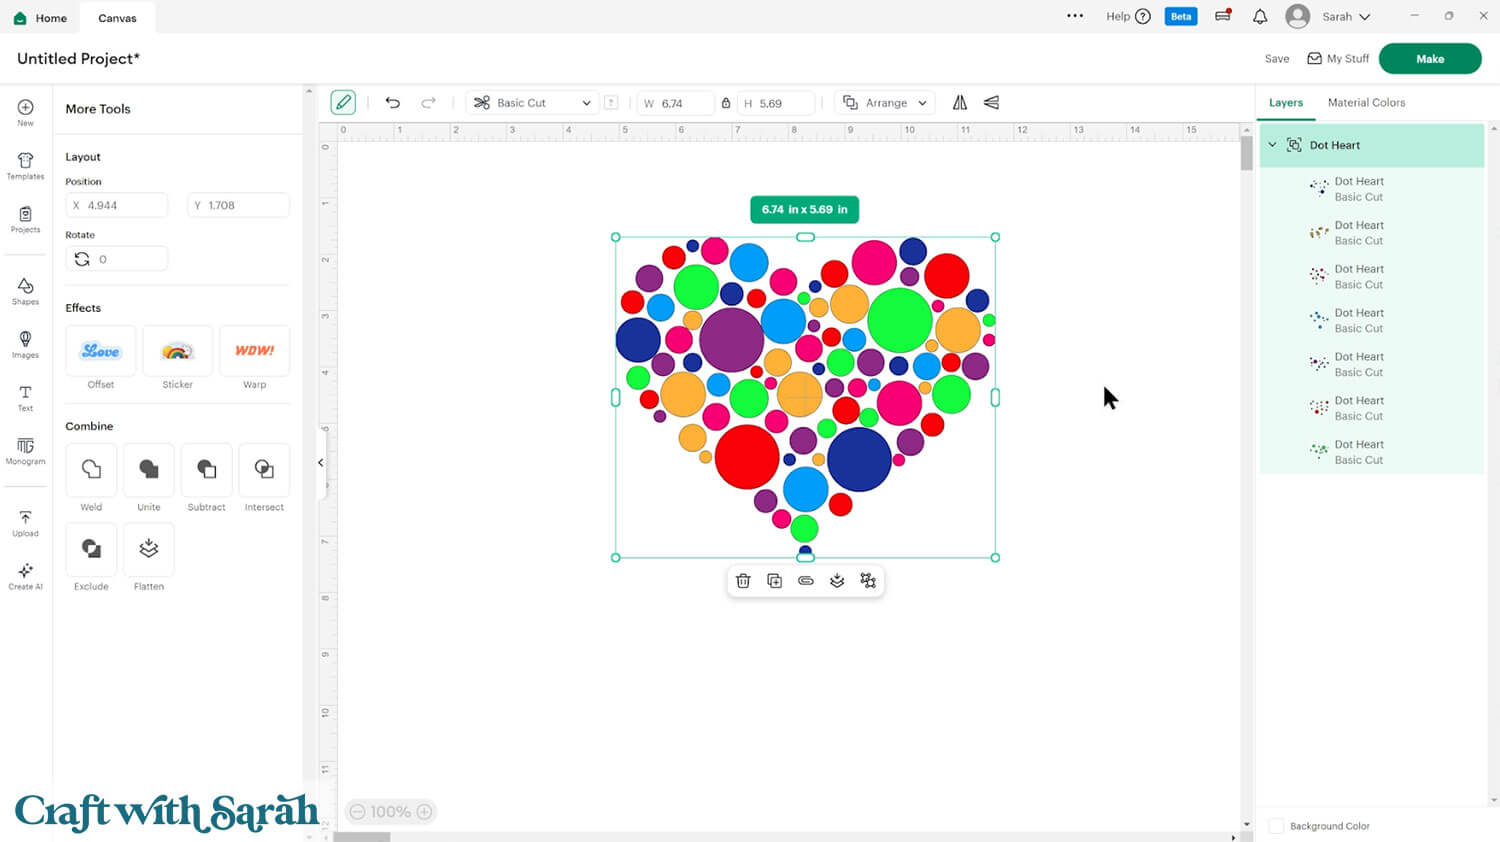Image resolution: width=1500 pixels, height=842 pixels.
Task: Collapse the Dot Heart layer group
Action: (1272, 145)
